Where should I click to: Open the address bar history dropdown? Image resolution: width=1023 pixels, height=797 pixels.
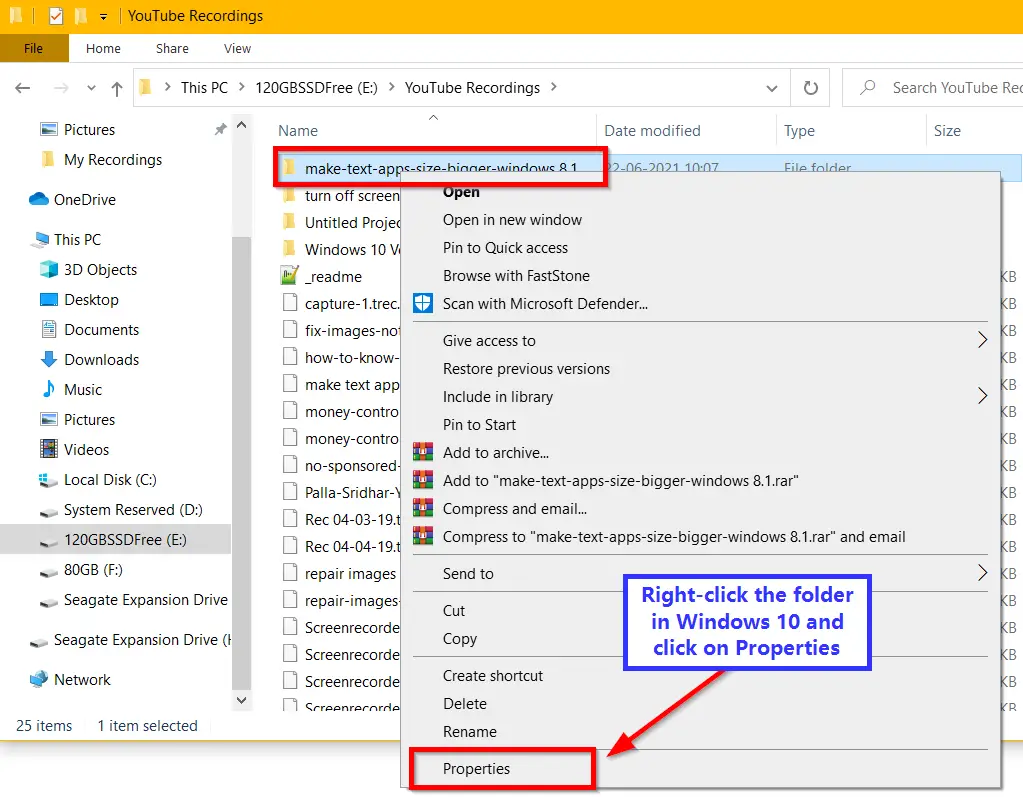(772, 88)
